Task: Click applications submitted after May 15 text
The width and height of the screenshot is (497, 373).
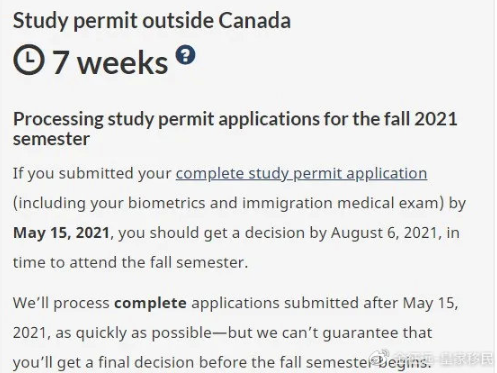Action: pos(324,303)
